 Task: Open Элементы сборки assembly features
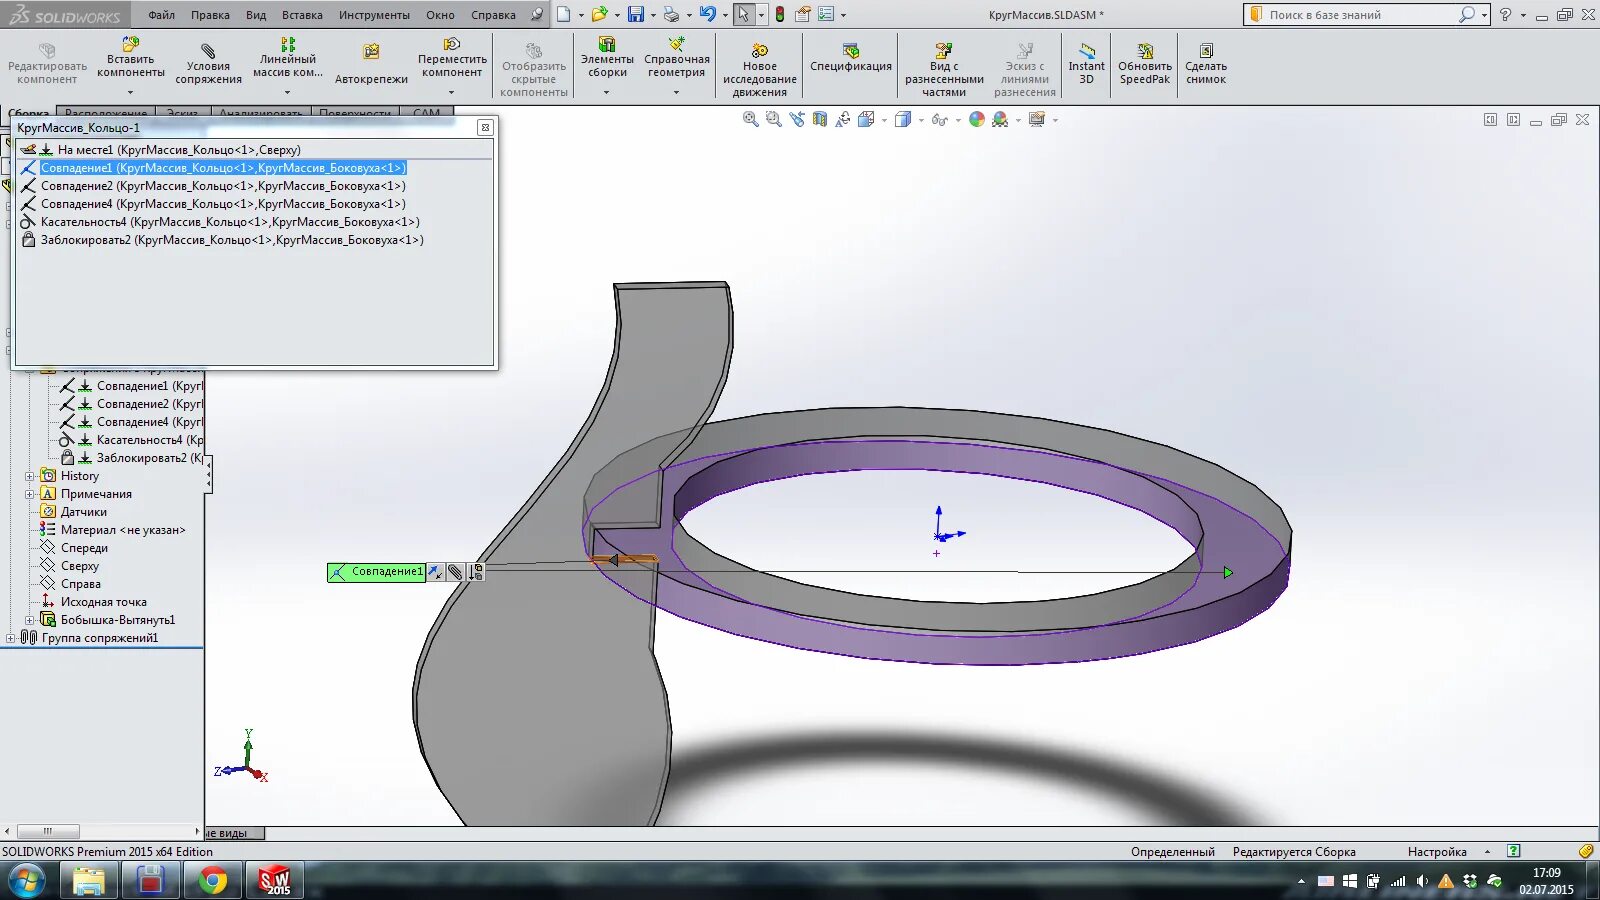coord(607,58)
